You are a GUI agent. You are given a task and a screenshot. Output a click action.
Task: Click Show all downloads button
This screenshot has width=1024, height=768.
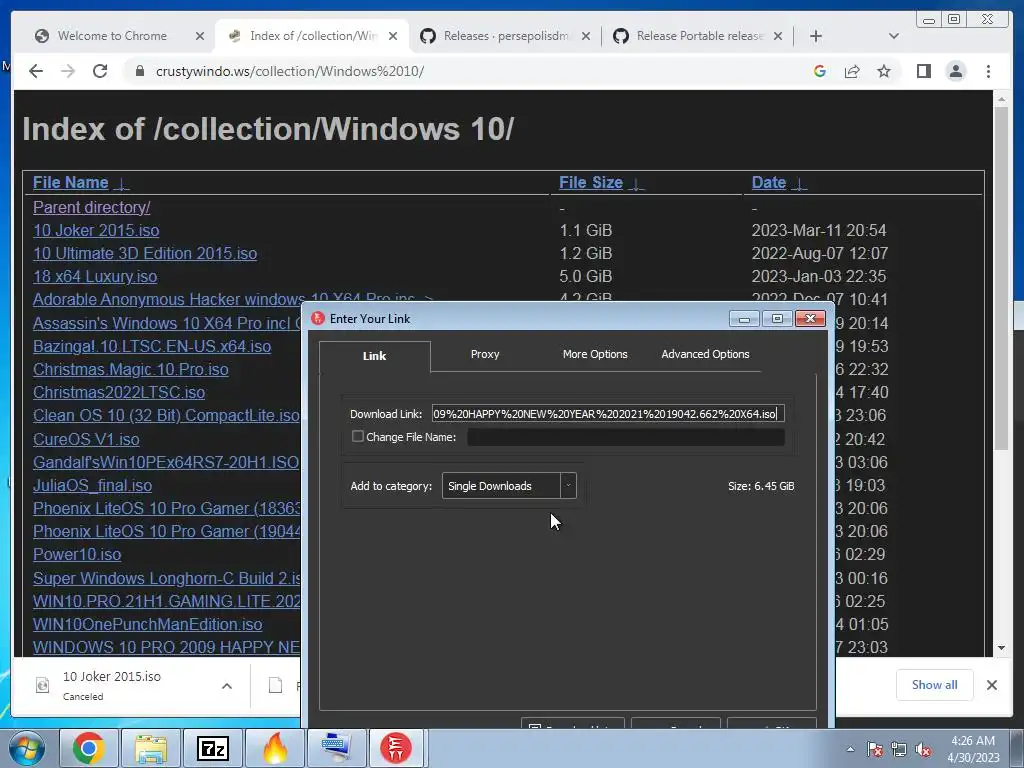coord(935,684)
